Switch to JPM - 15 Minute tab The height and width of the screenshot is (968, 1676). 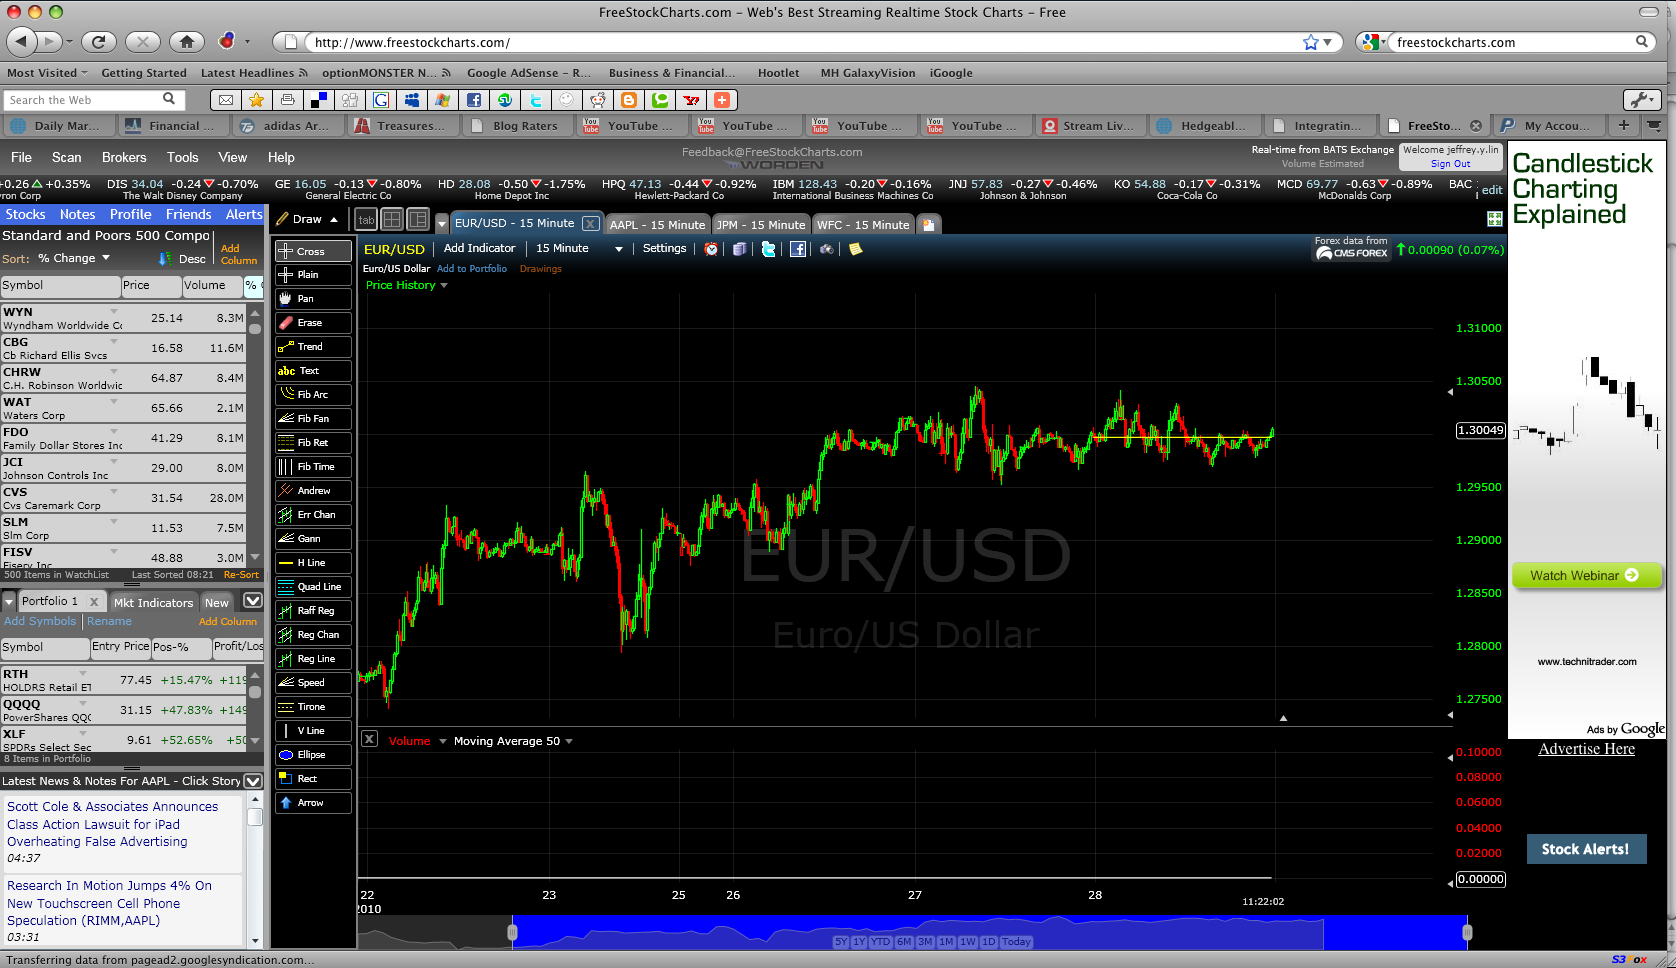click(761, 225)
